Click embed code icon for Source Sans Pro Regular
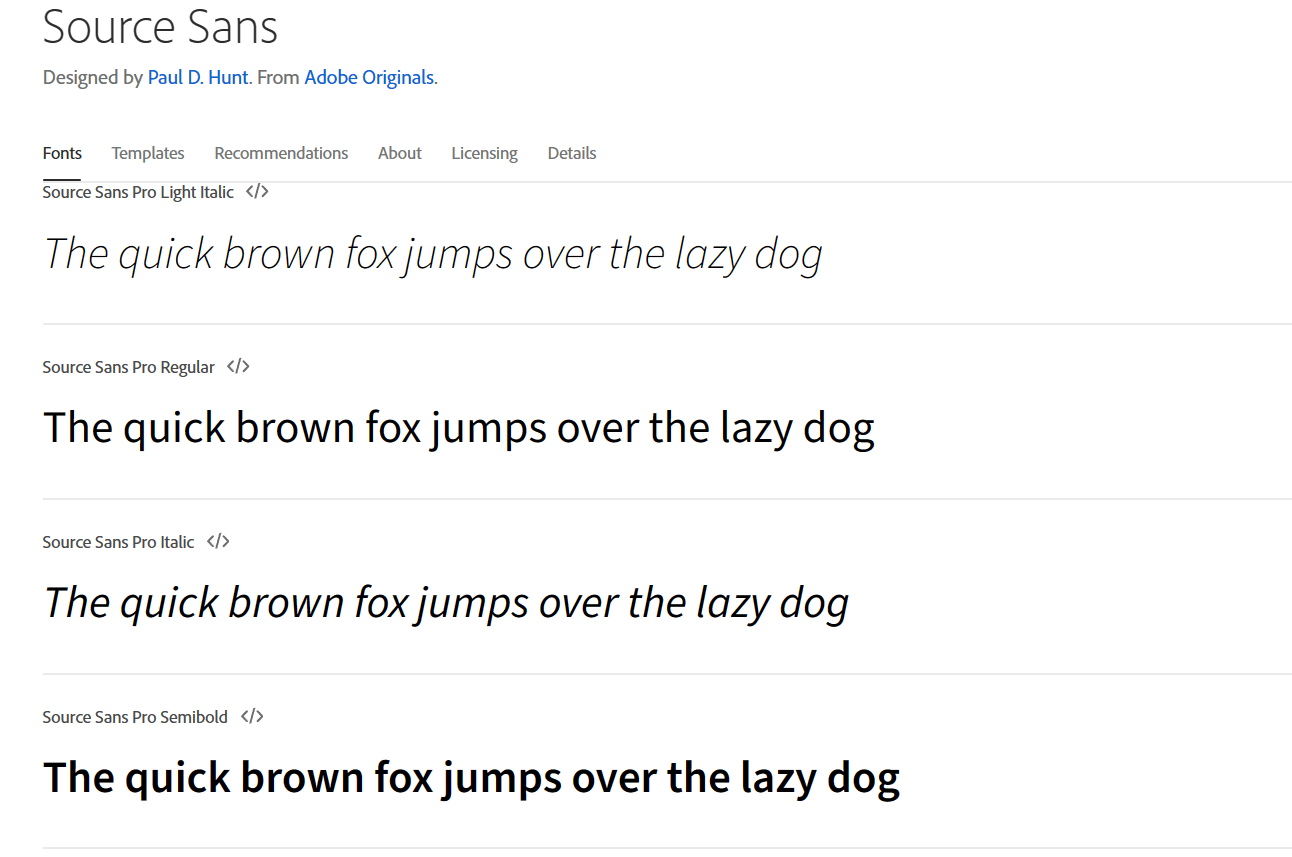The width and height of the screenshot is (1292, 857). click(238, 367)
